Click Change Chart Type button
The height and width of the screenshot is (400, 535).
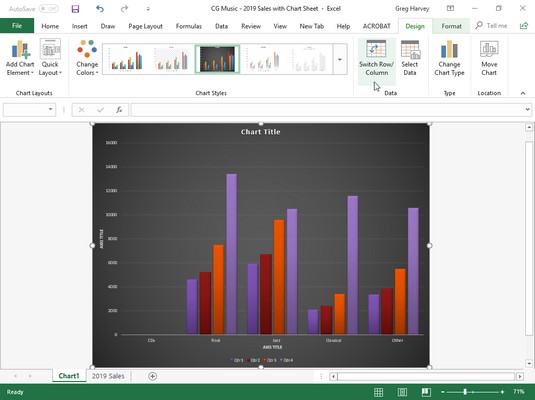click(449, 58)
